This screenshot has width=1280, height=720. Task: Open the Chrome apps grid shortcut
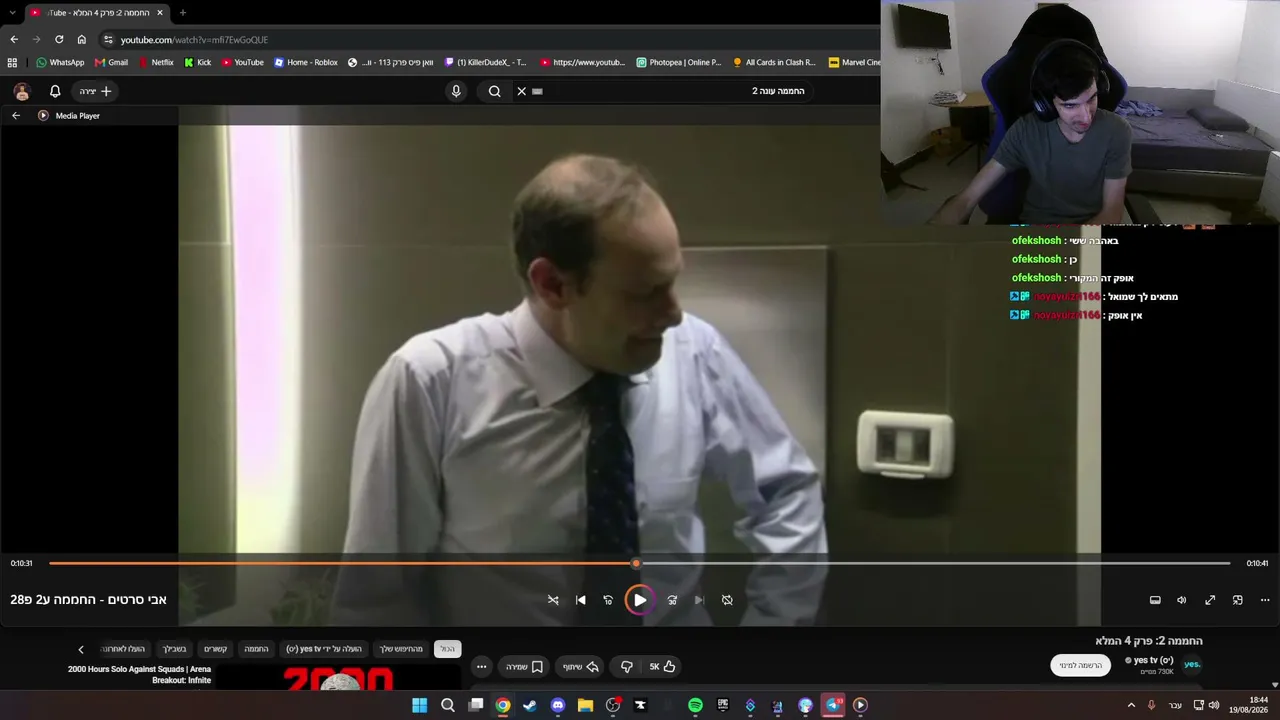(12, 62)
